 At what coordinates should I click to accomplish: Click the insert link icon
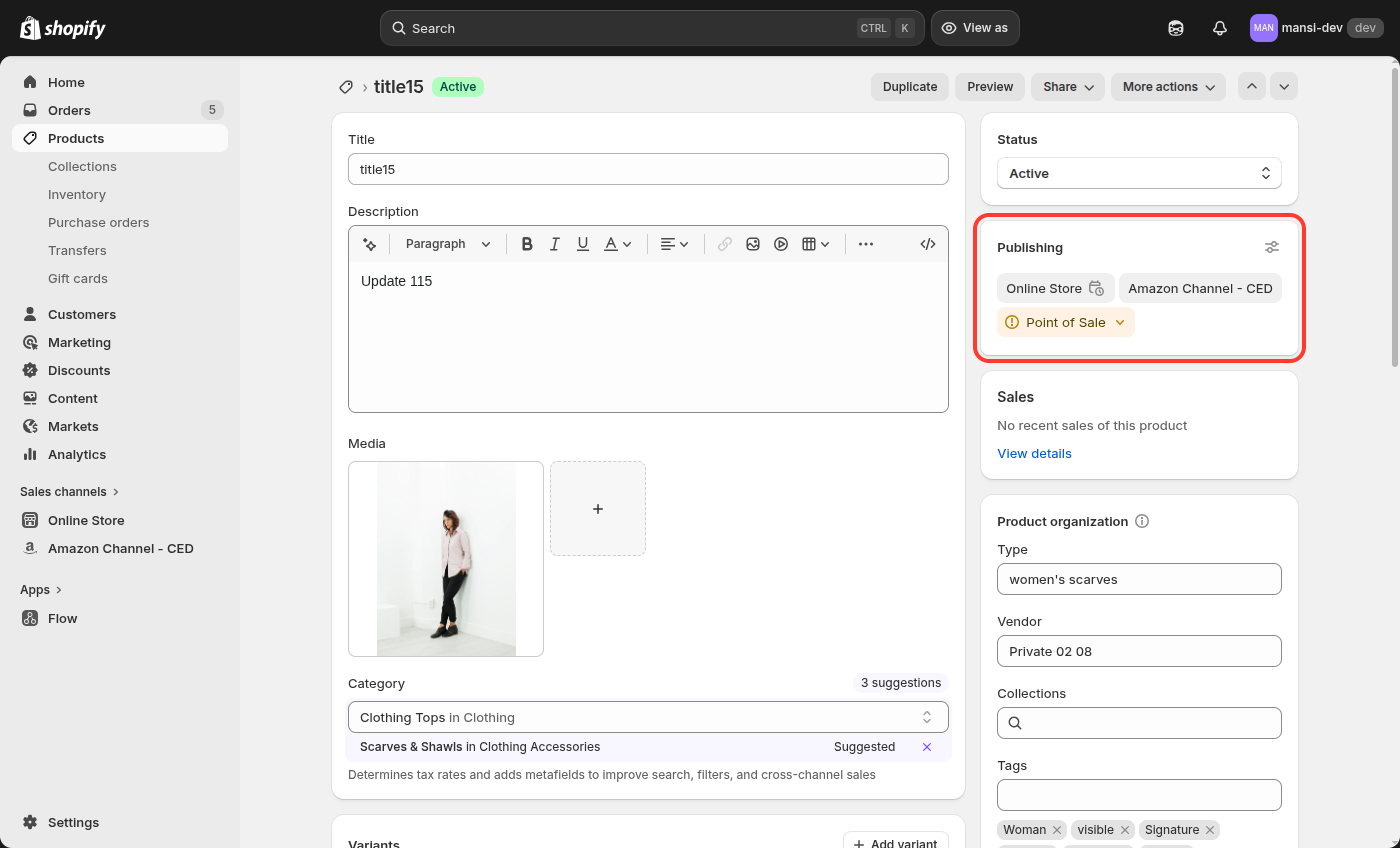coord(725,244)
